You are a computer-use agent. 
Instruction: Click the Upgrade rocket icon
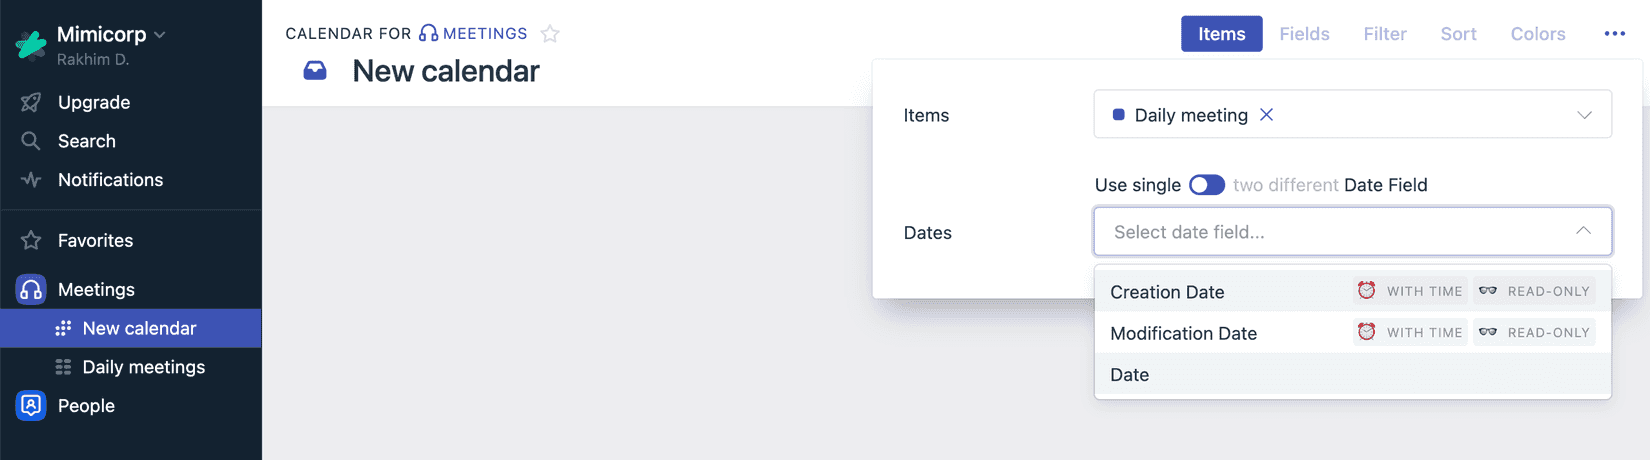pos(31,102)
